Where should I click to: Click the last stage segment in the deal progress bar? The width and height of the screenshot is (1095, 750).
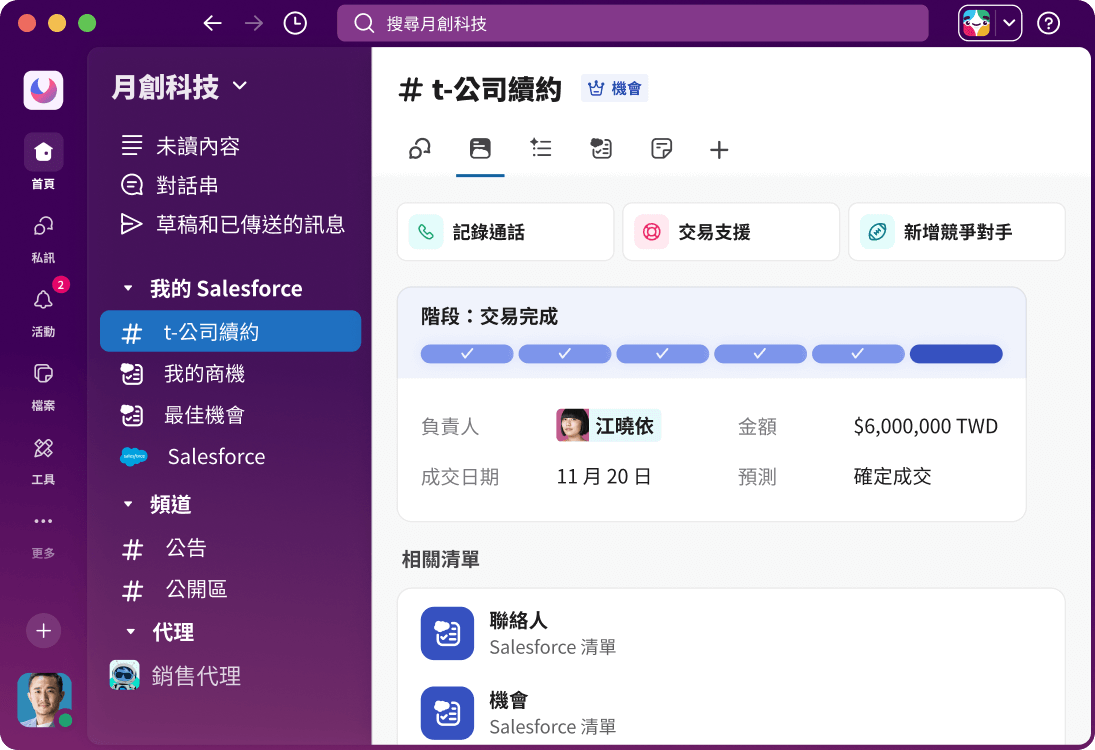point(956,353)
